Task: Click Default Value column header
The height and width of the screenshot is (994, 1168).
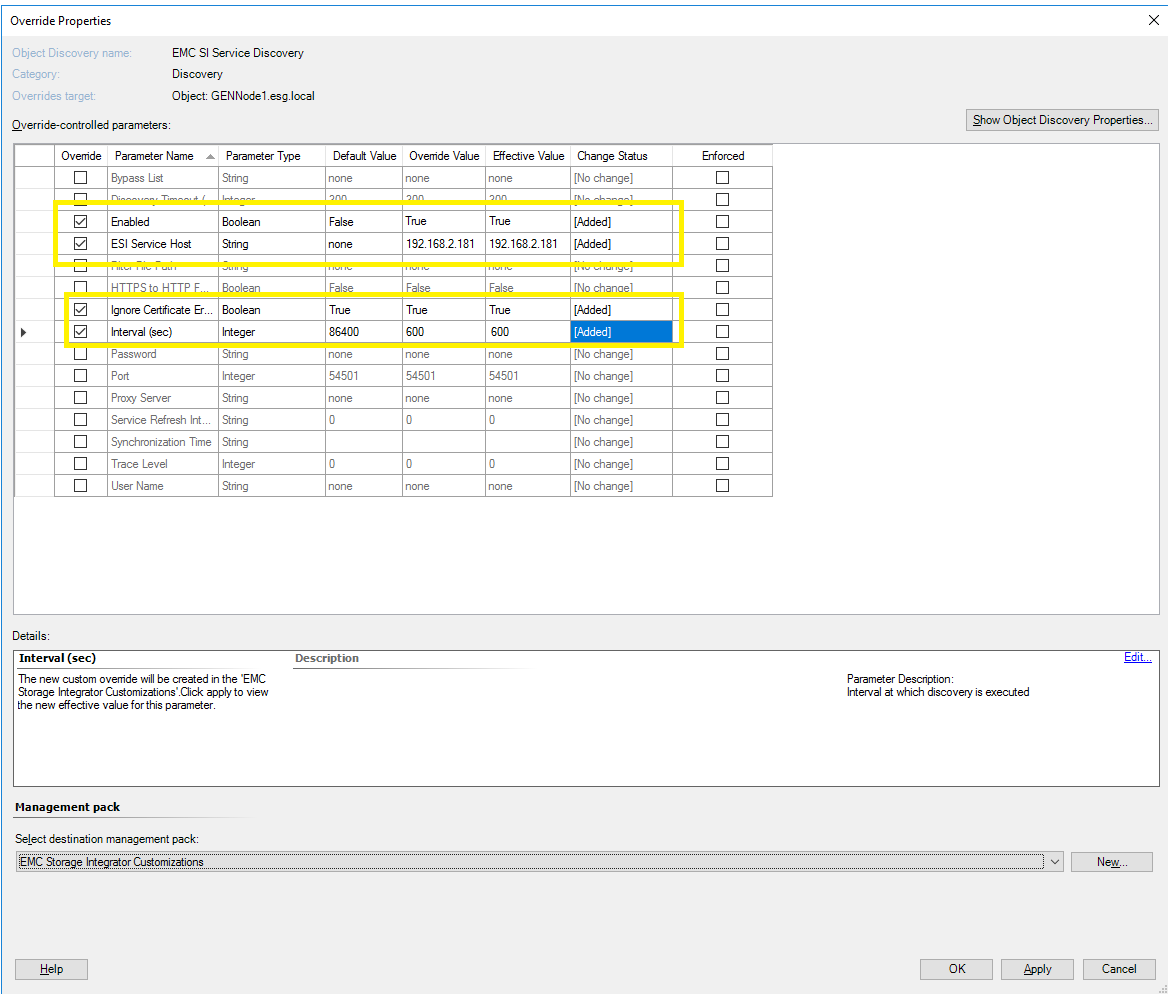Action: tap(364, 156)
